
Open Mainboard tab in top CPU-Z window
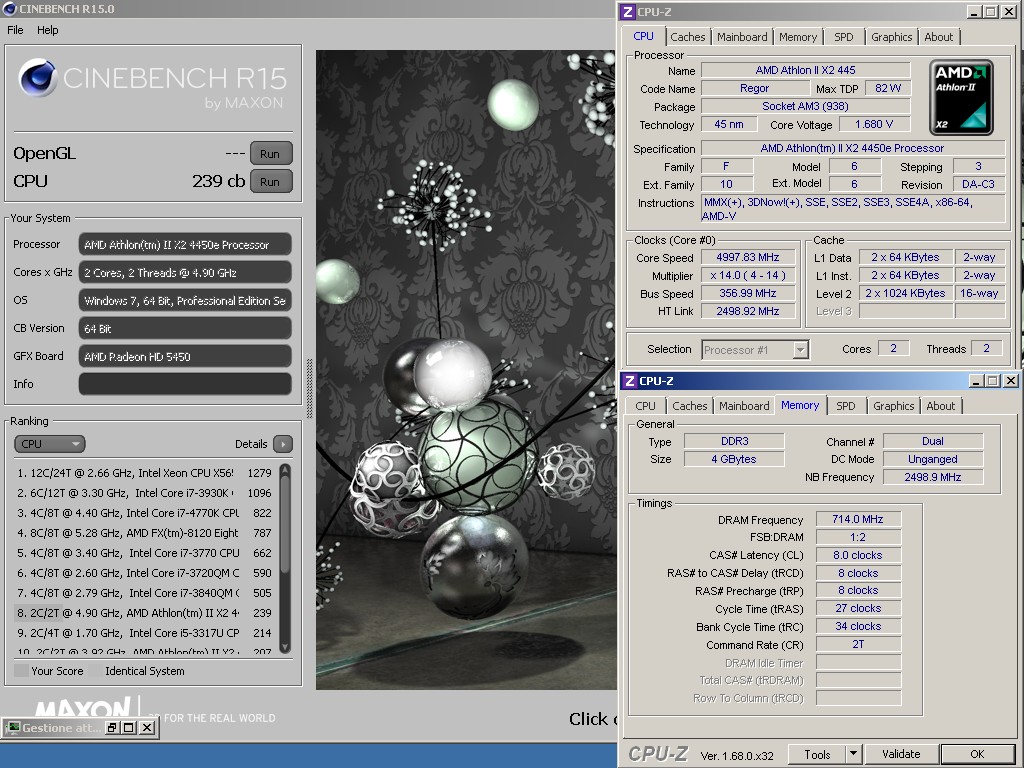tap(742, 37)
